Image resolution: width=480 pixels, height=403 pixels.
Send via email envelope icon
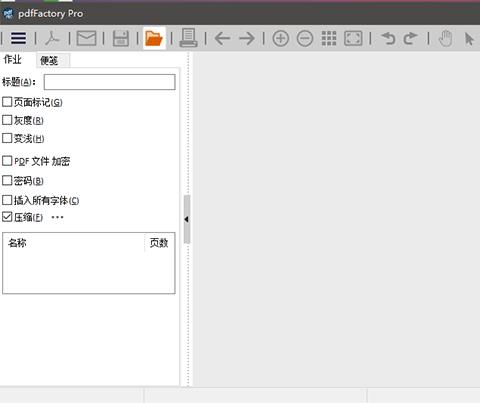[x=86, y=38]
